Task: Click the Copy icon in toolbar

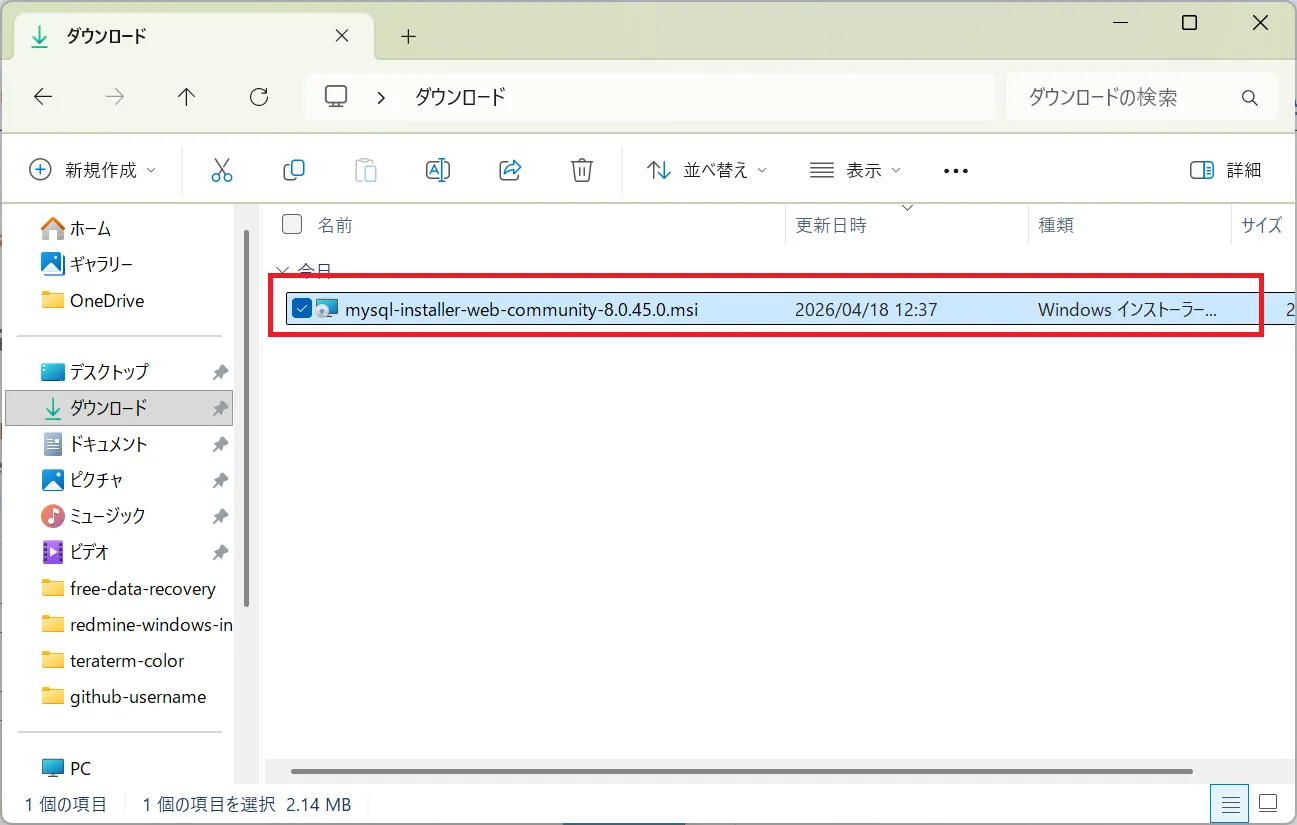Action: point(294,170)
